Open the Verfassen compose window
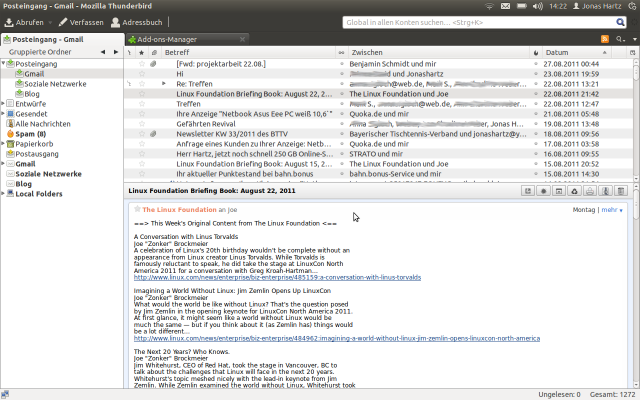This screenshot has height=400, width=640. click(x=81, y=22)
